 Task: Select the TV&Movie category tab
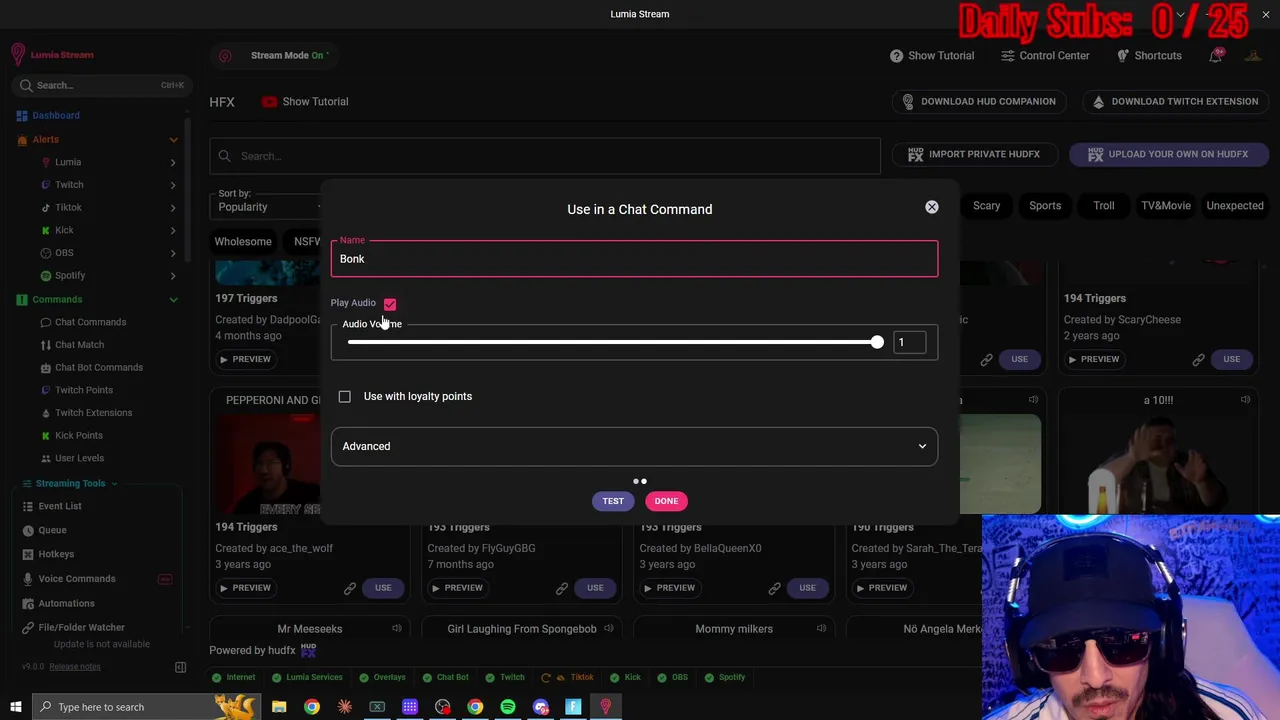click(1166, 206)
